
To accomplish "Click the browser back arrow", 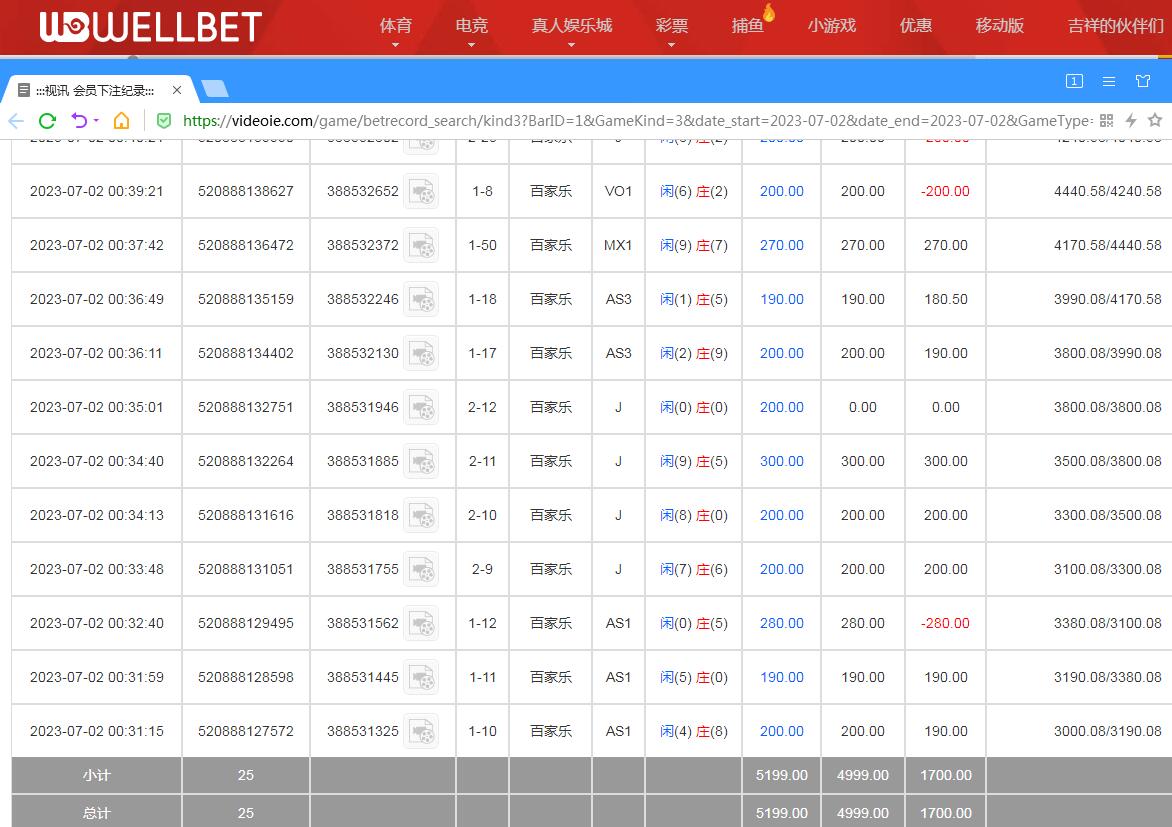I will click(16, 121).
